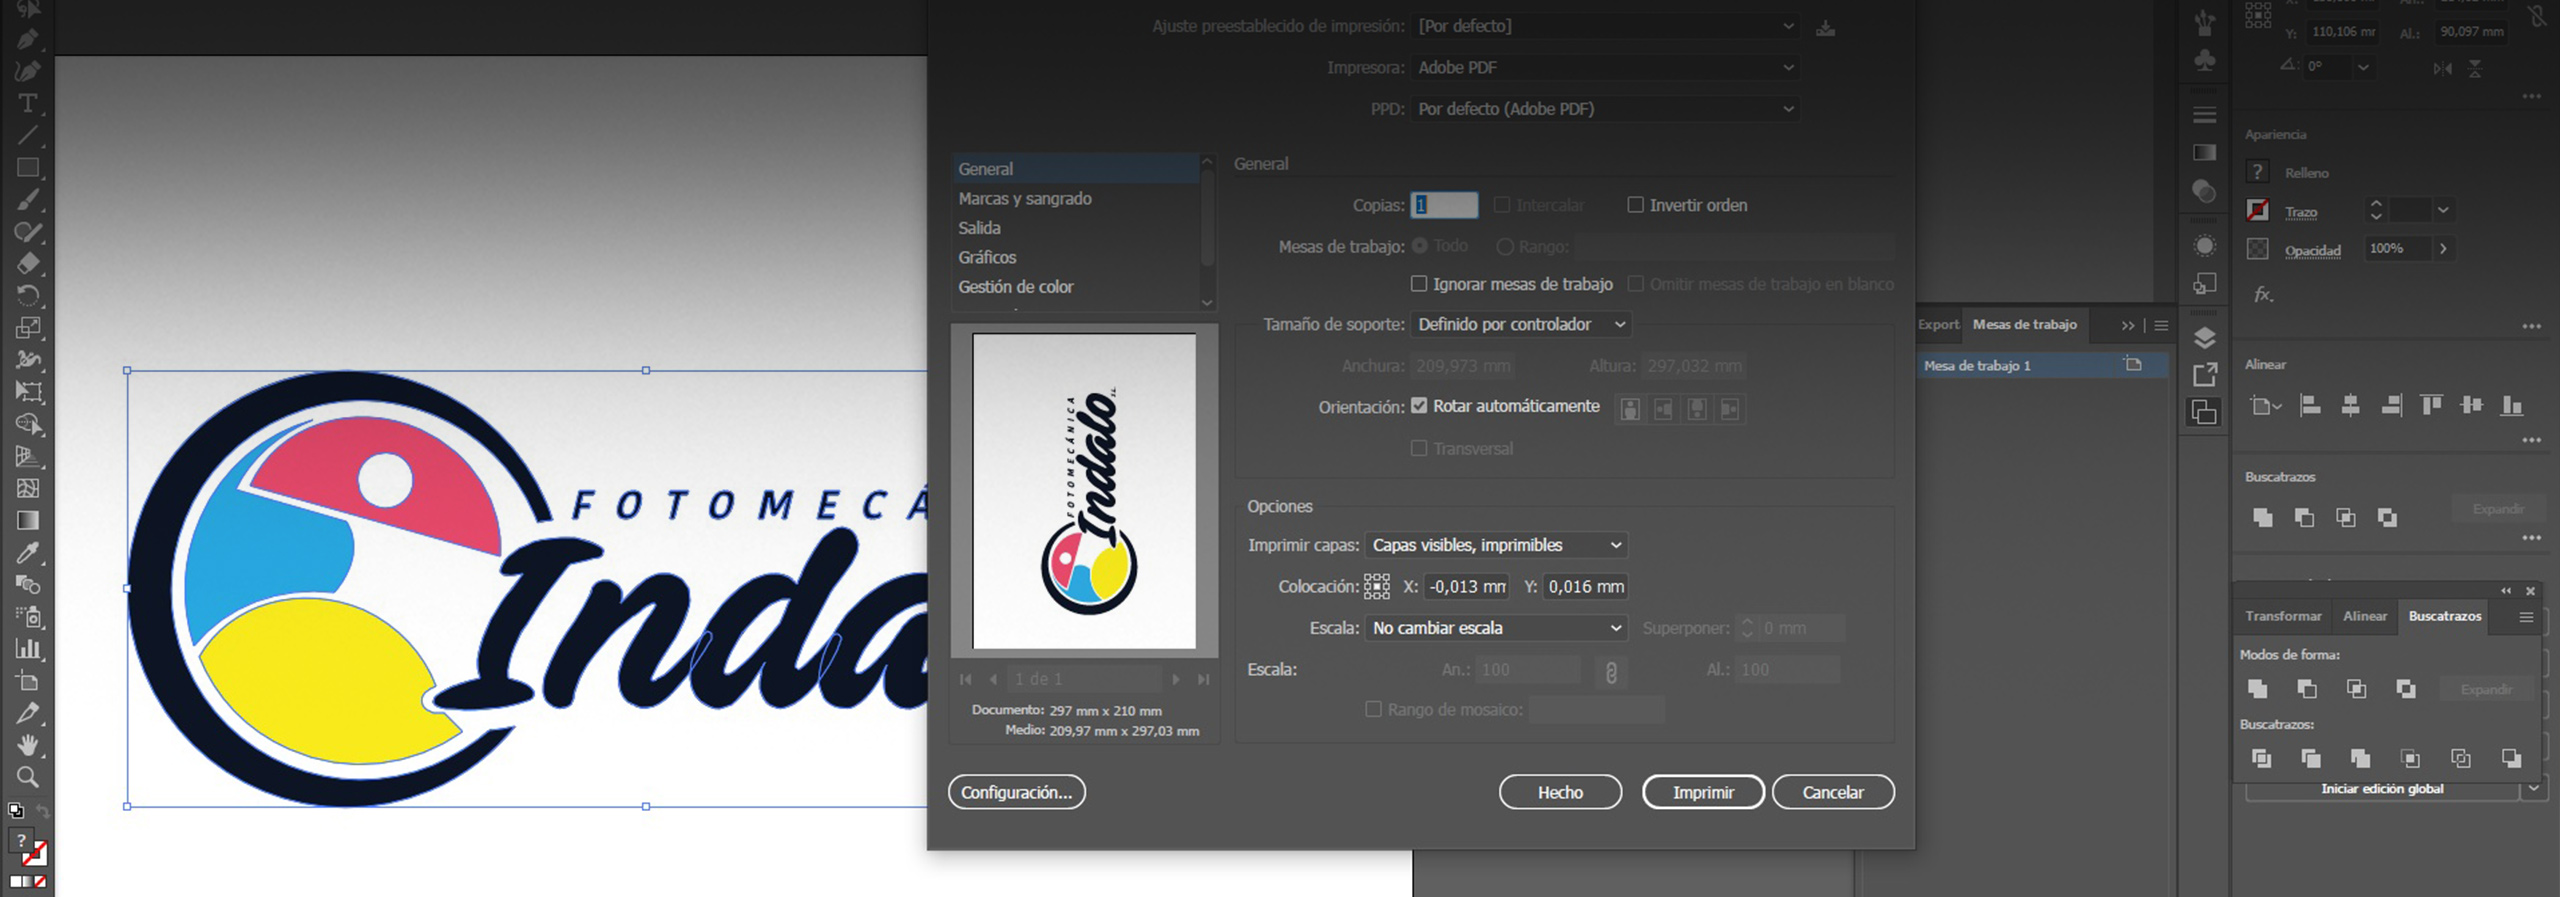The image size is (2560, 897).
Task: Select the Hand tool
Action: (x=28, y=745)
